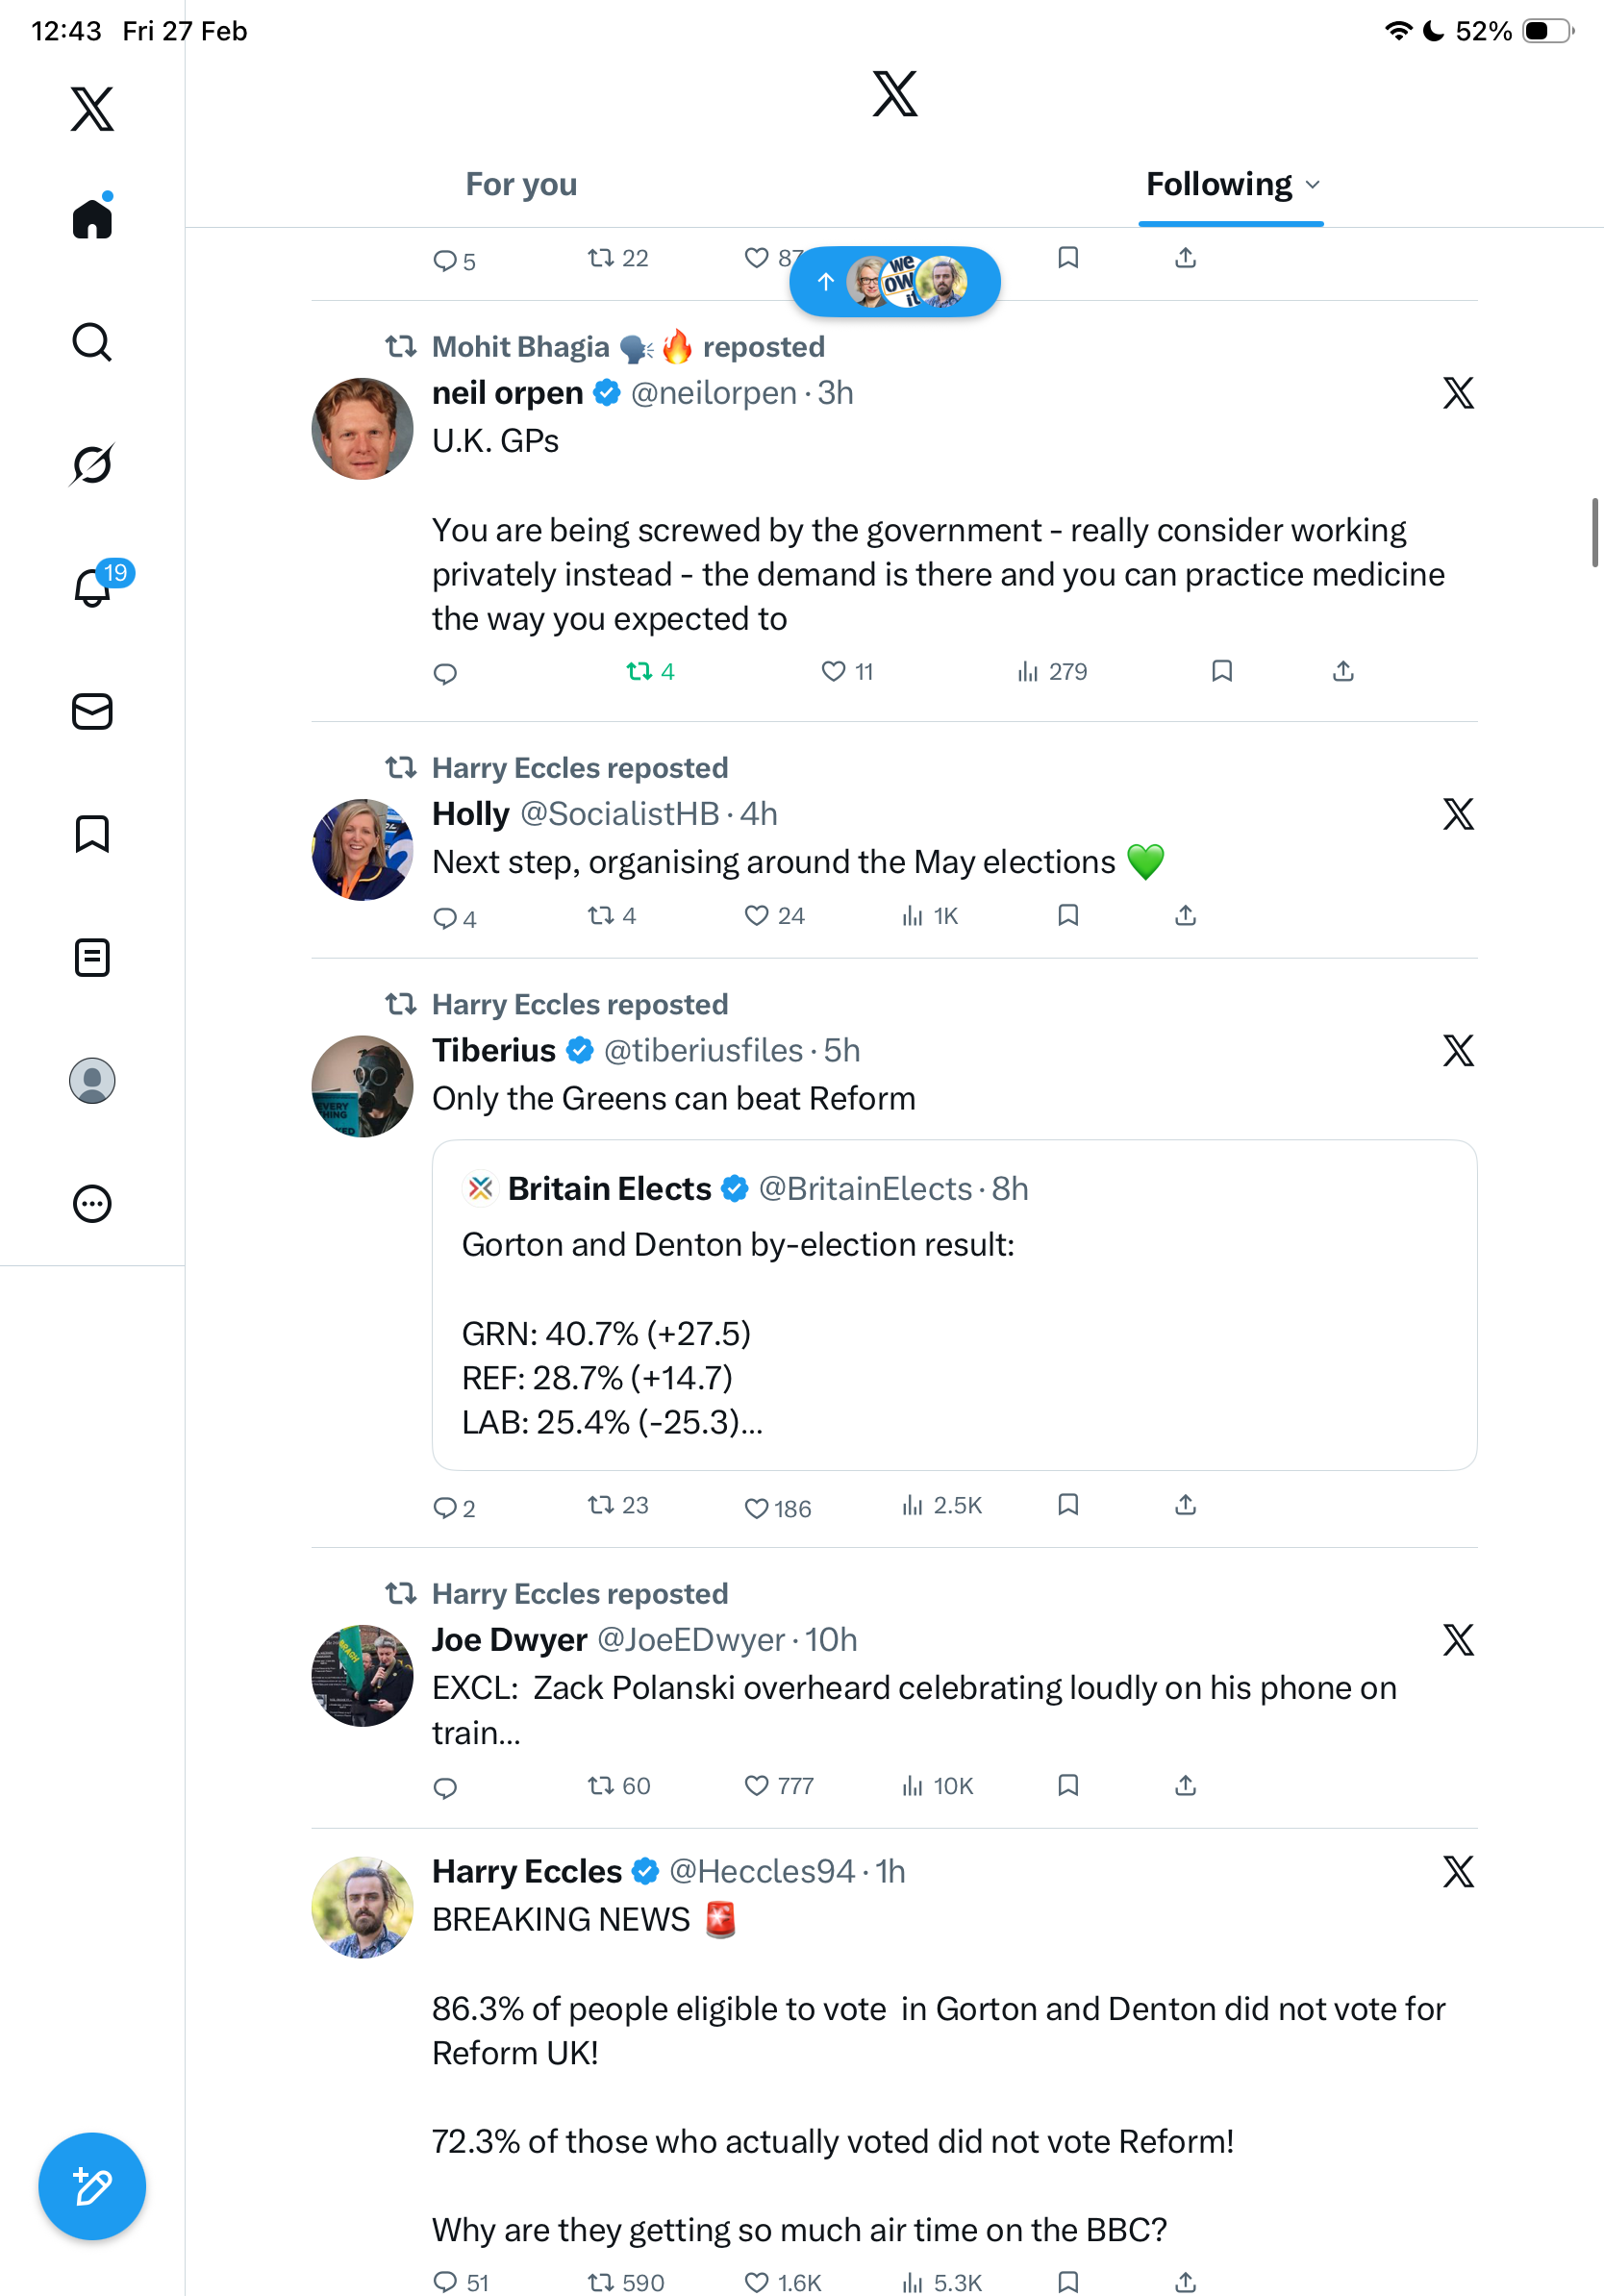Open the profile icon in sidebar
The width and height of the screenshot is (1604, 2296).
(x=92, y=1081)
